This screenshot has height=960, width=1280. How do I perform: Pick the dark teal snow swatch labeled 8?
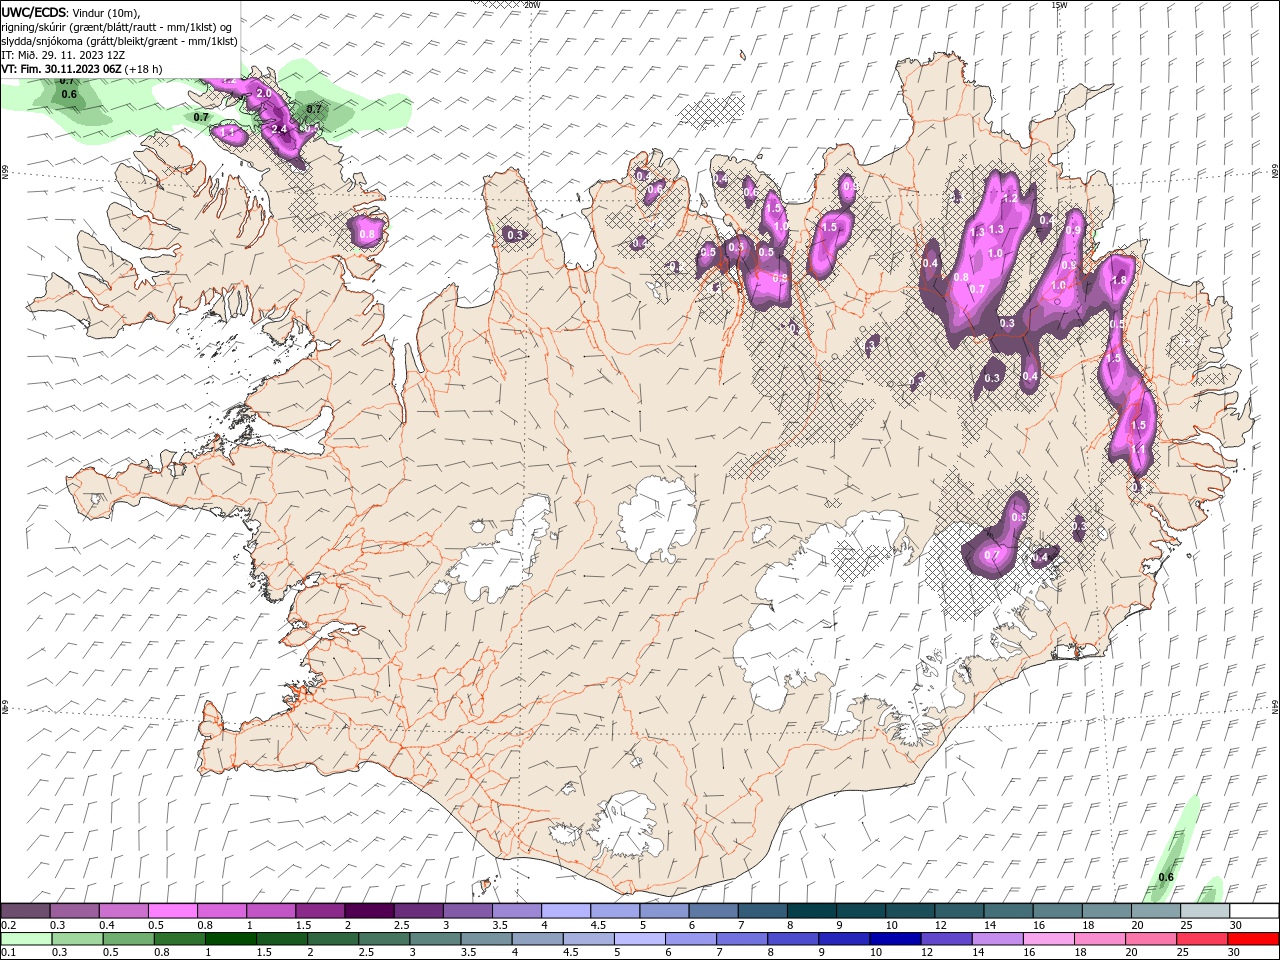[811, 911]
